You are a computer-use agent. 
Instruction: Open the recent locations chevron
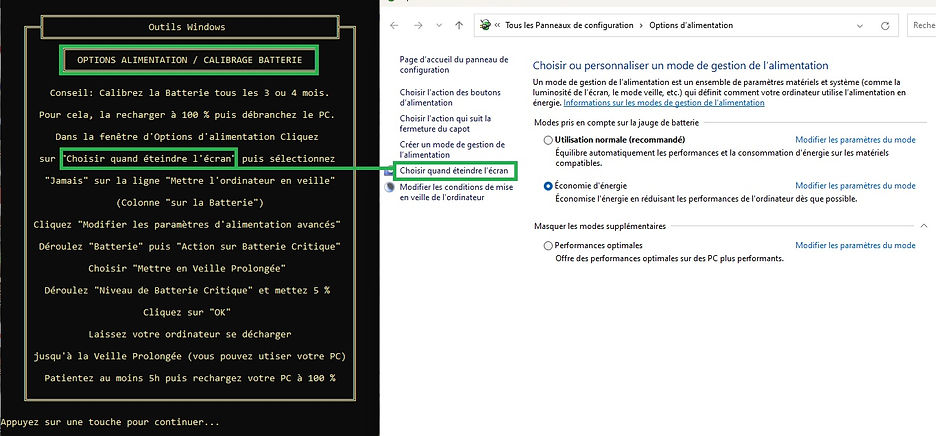439,26
